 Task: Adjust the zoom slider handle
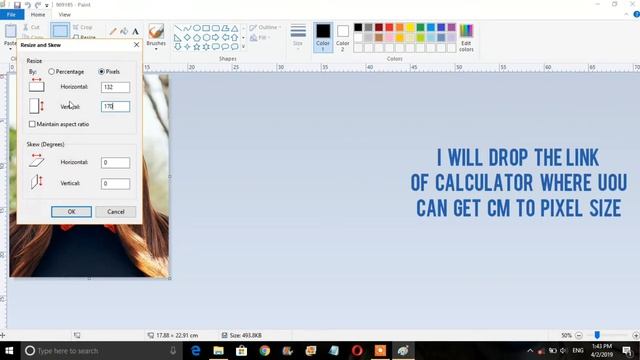pyautogui.click(x=597, y=335)
